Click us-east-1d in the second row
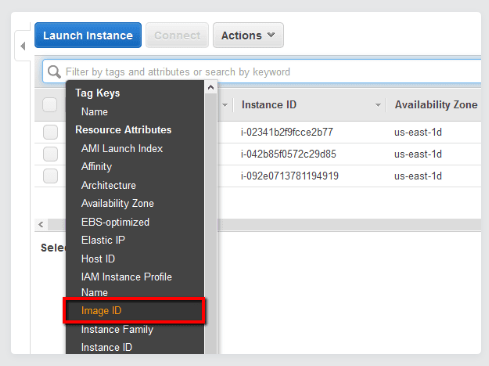 (x=418, y=154)
